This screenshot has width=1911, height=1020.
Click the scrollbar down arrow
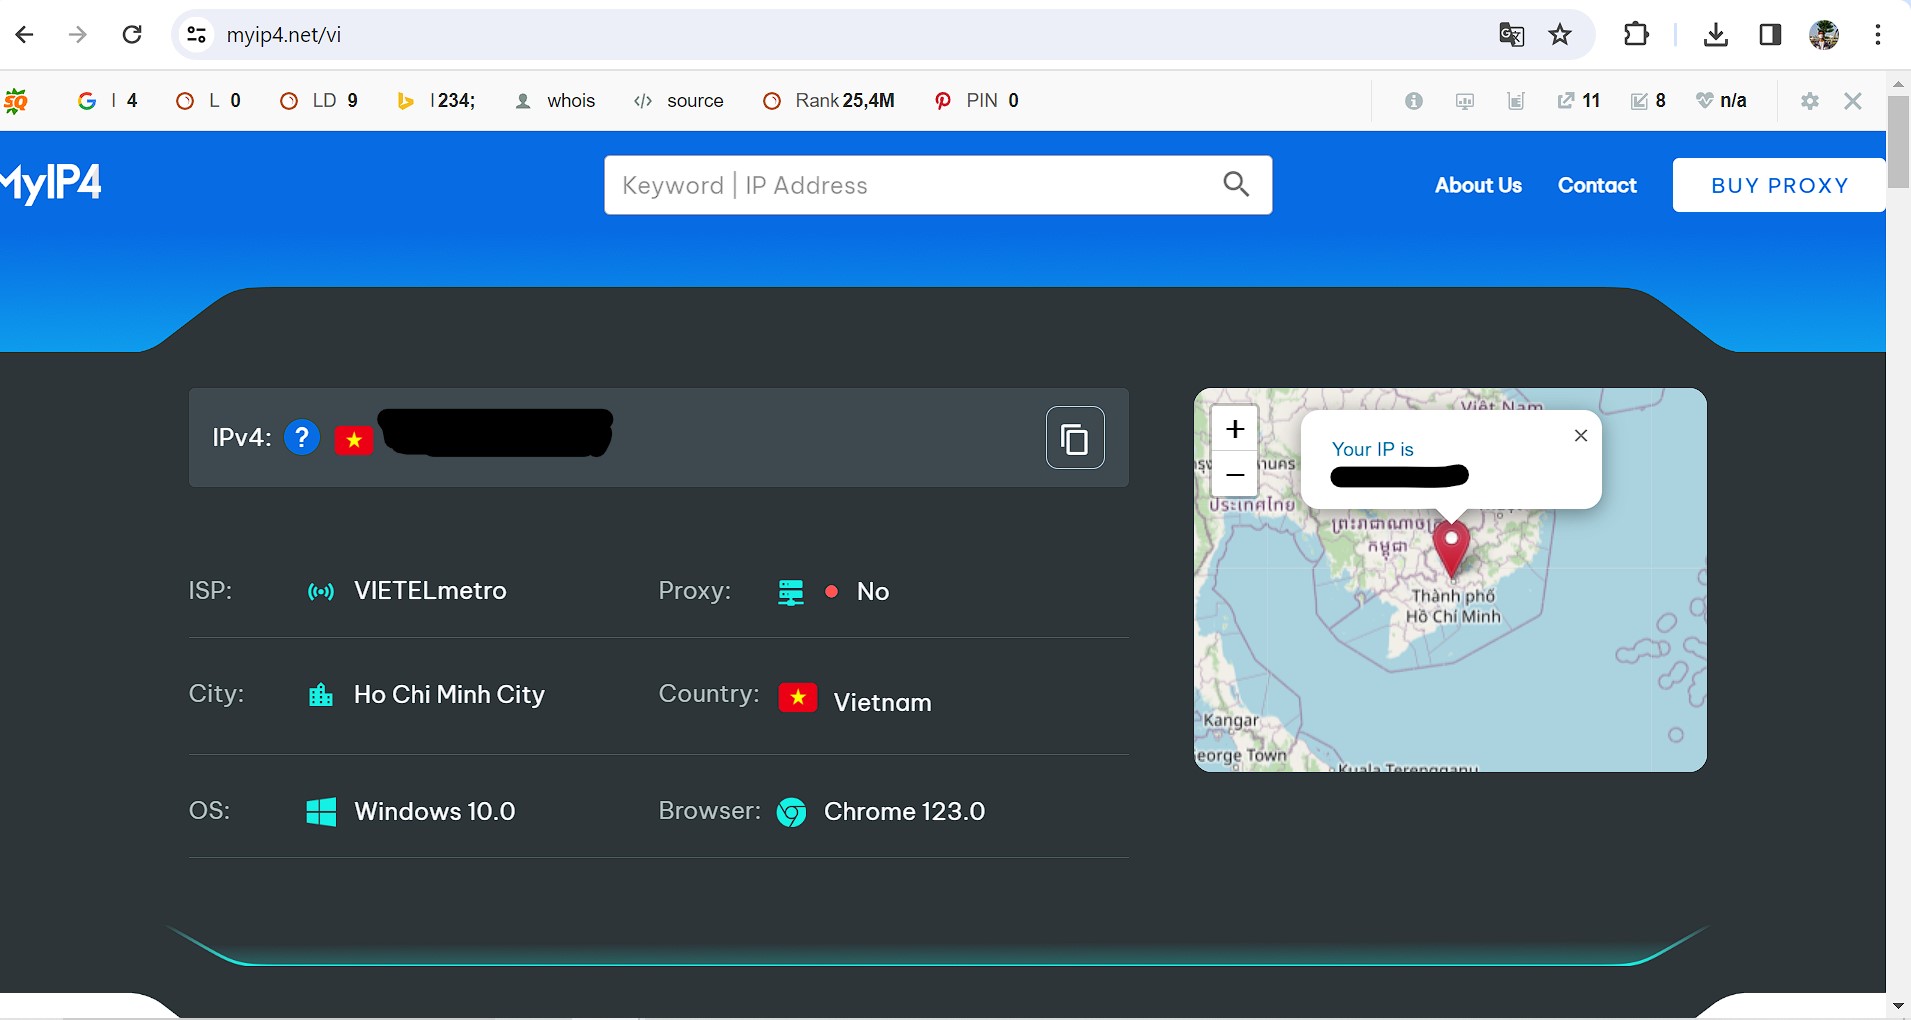tap(1898, 1006)
